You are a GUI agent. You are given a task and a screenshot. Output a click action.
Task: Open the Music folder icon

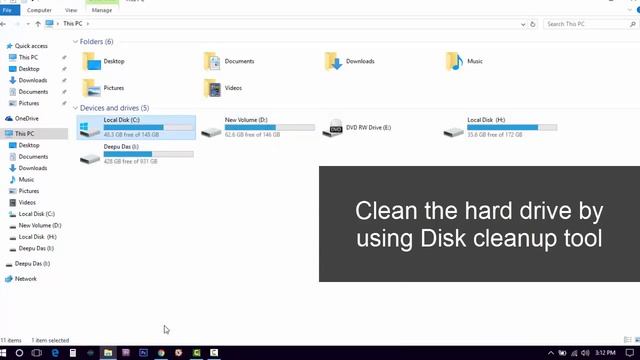tap(455, 62)
